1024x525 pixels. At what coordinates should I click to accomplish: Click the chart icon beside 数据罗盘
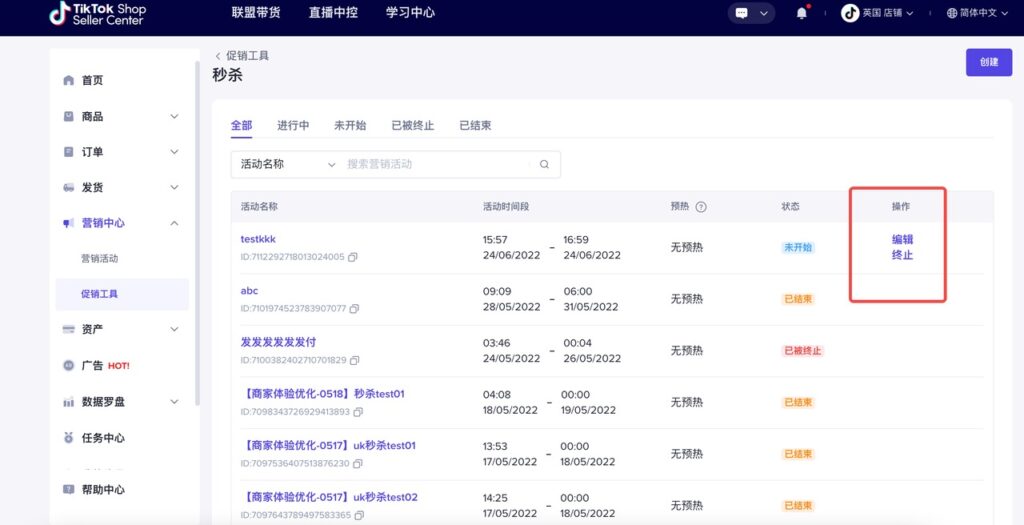(69, 402)
